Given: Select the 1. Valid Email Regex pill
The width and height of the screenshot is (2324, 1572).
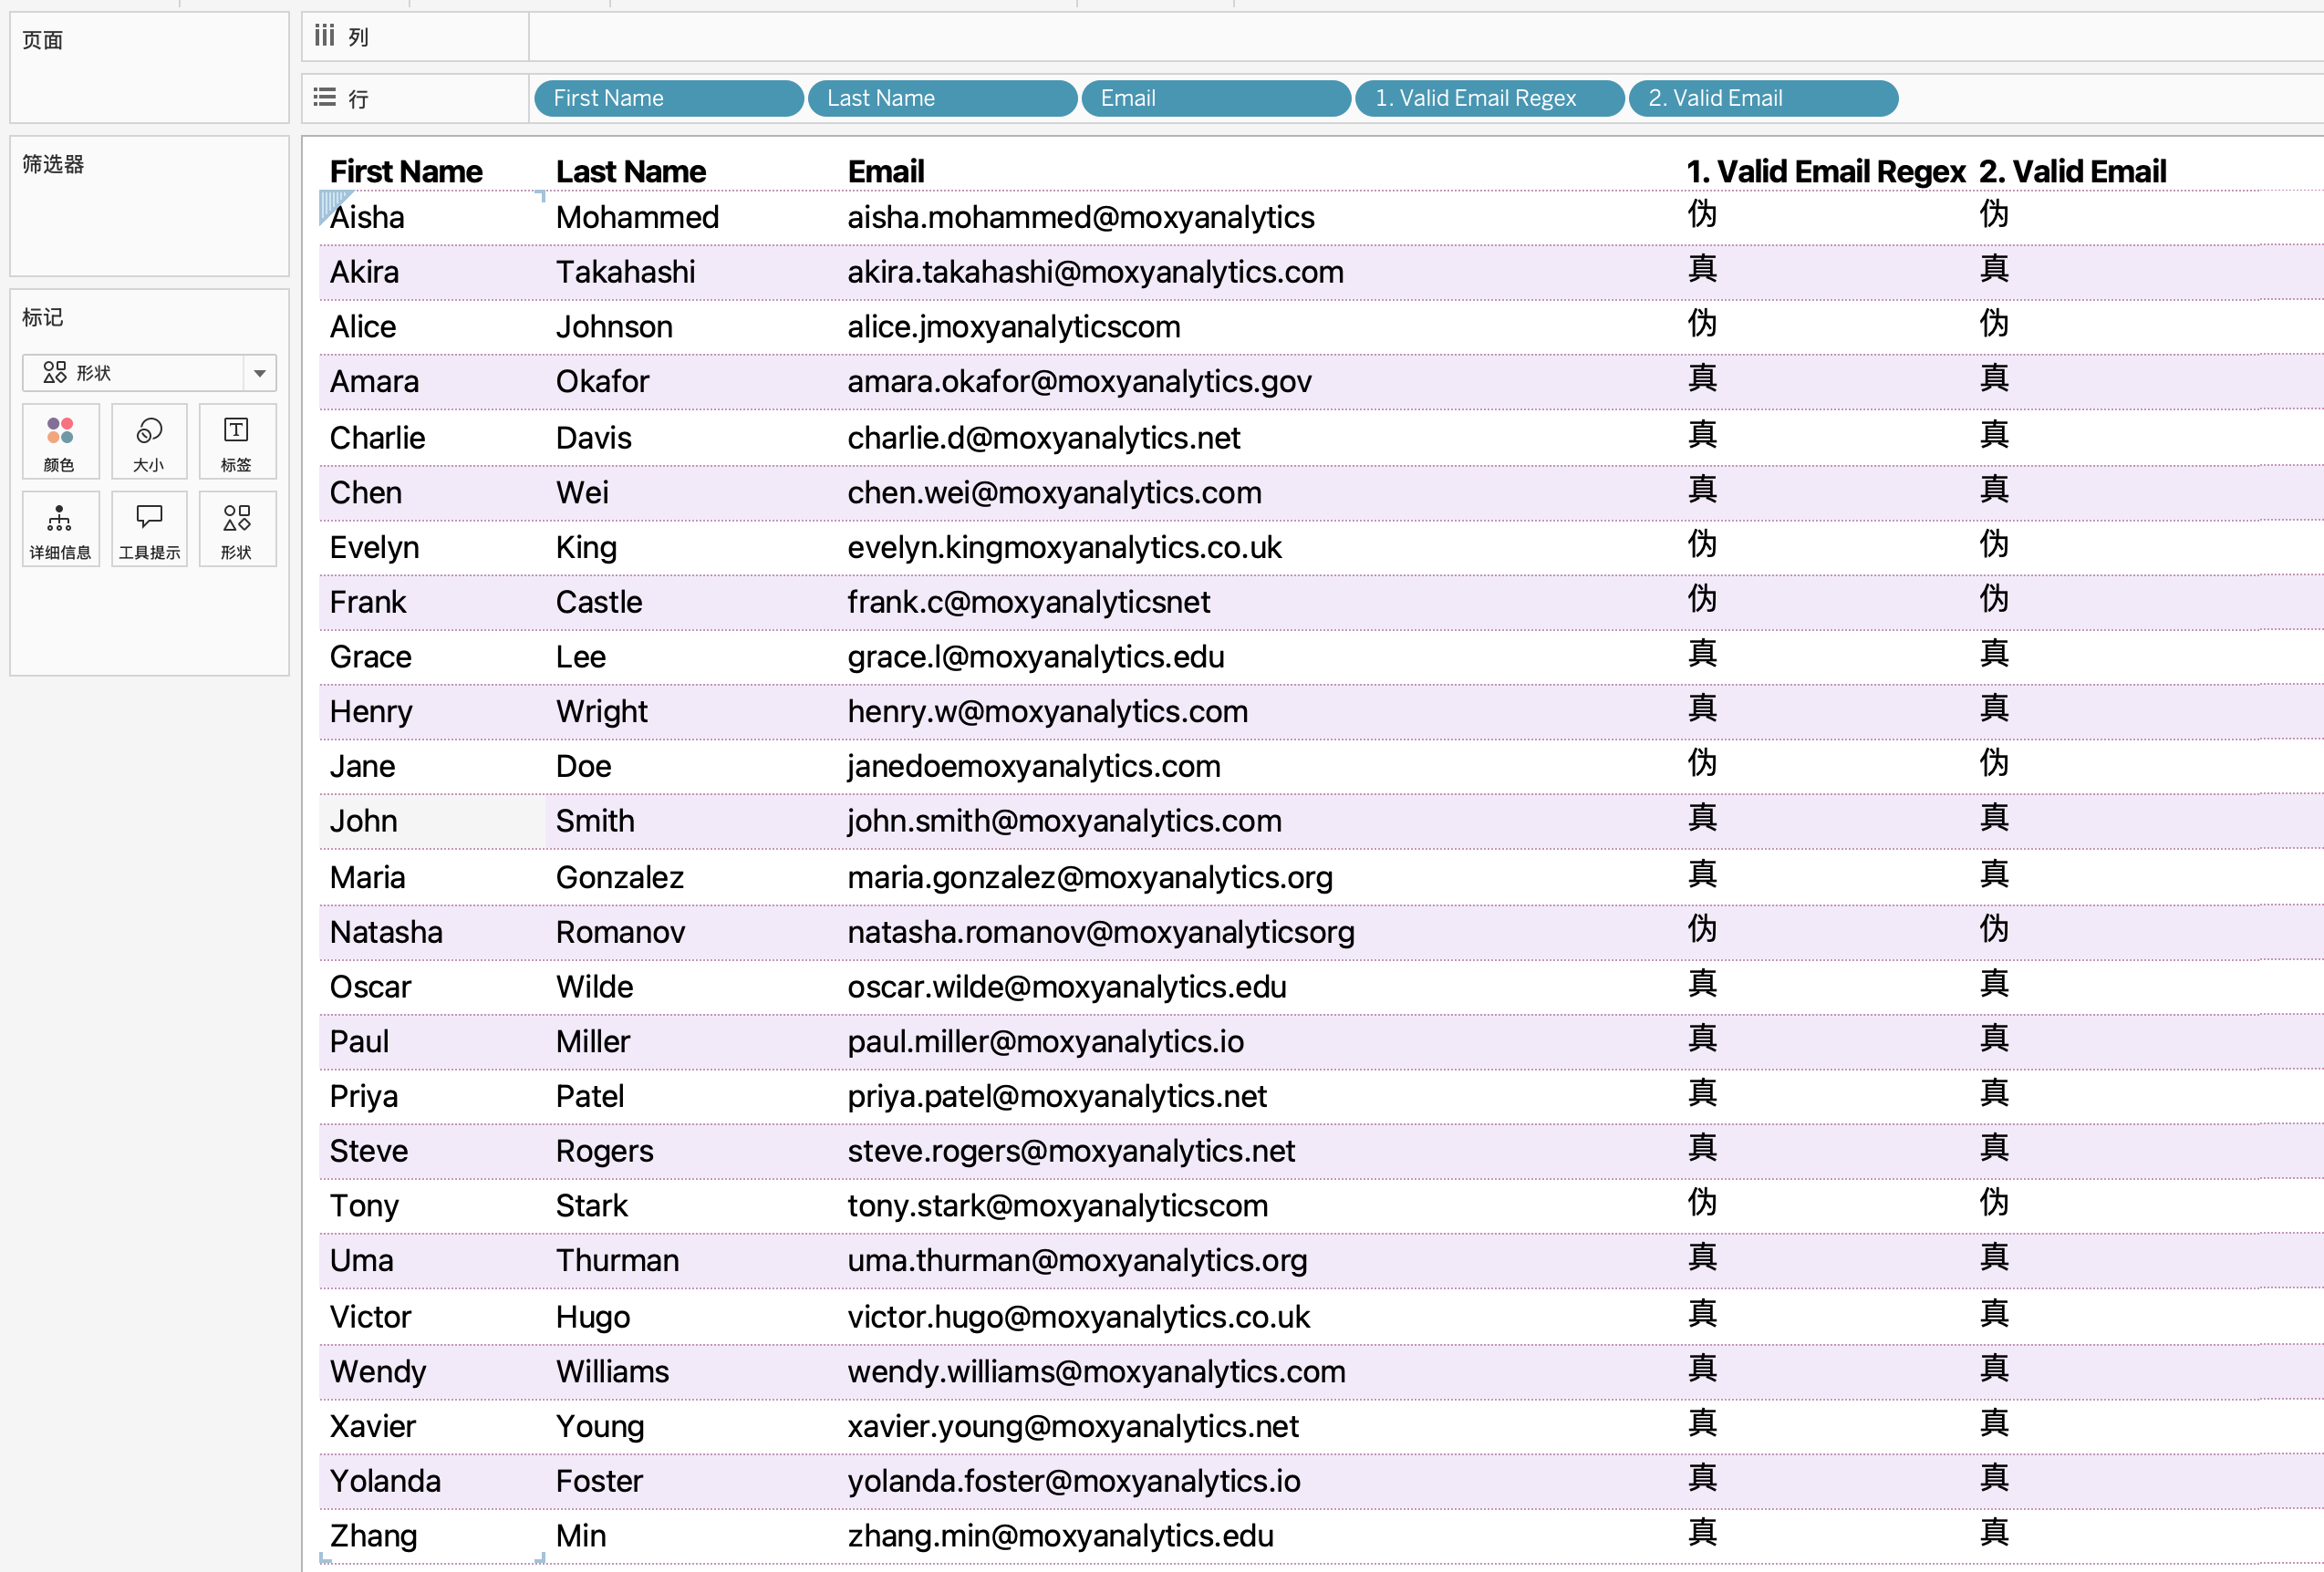Looking at the screenshot, I should tap(1489, 98).
